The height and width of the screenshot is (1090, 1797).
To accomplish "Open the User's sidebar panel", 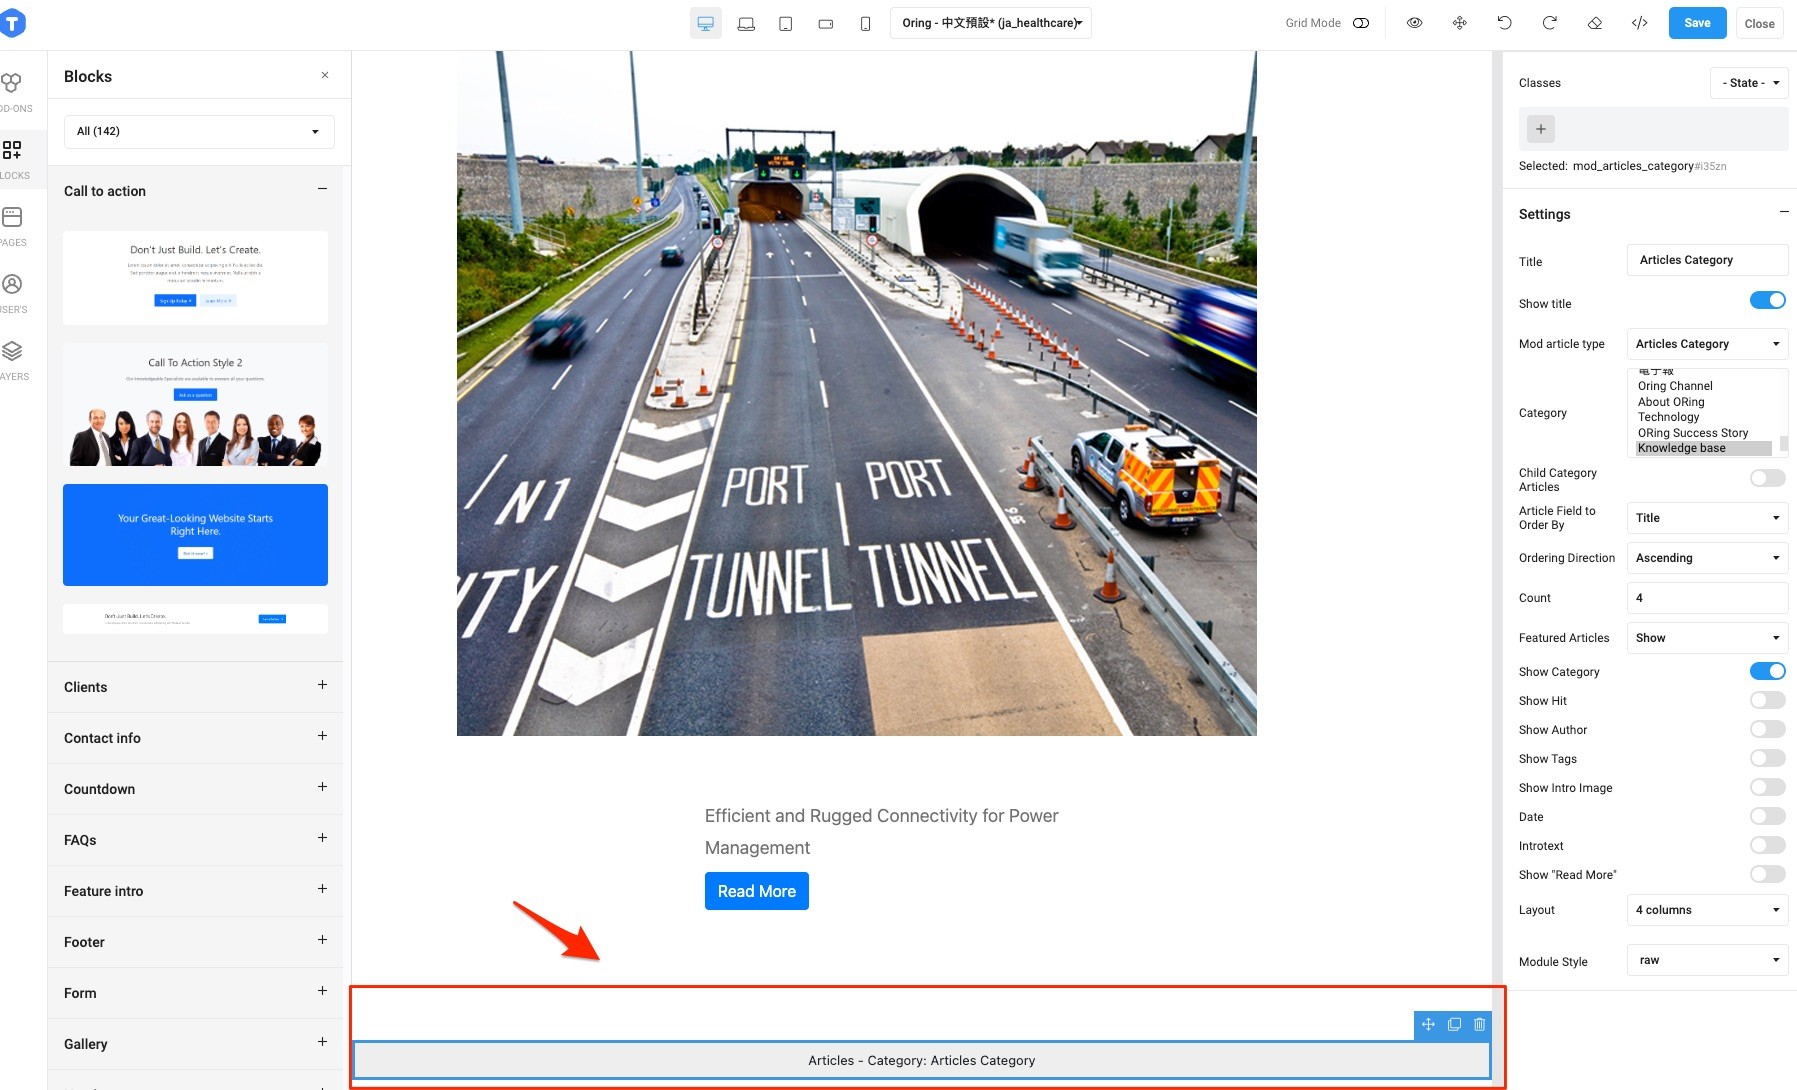I will point(14,292).
